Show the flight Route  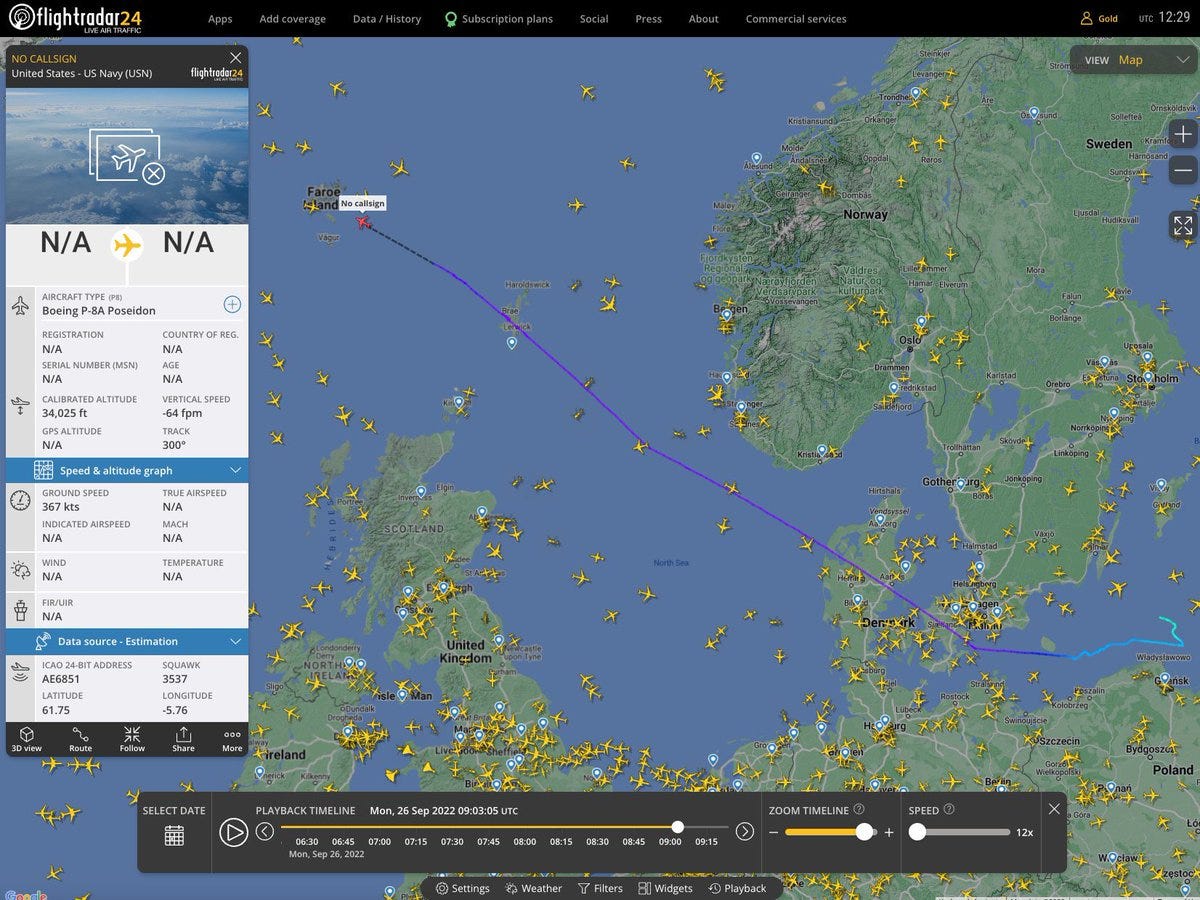[x=80, y=739]
